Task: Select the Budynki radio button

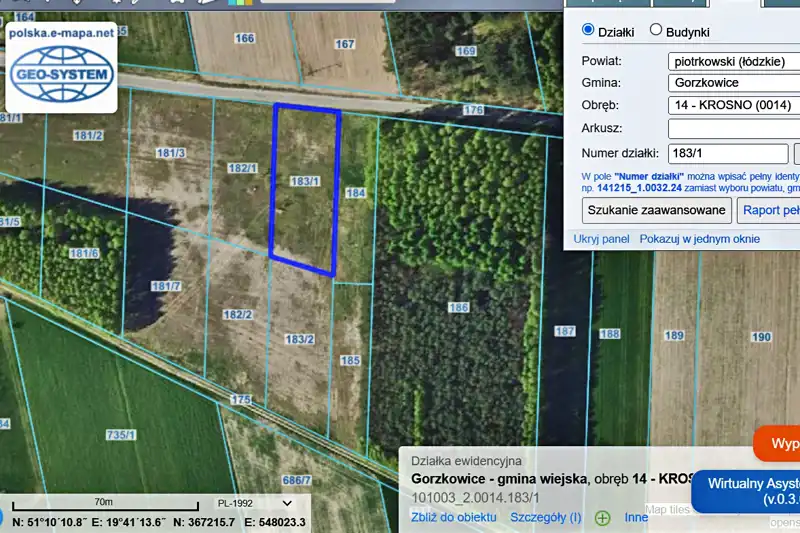Action: coord(656,30)
